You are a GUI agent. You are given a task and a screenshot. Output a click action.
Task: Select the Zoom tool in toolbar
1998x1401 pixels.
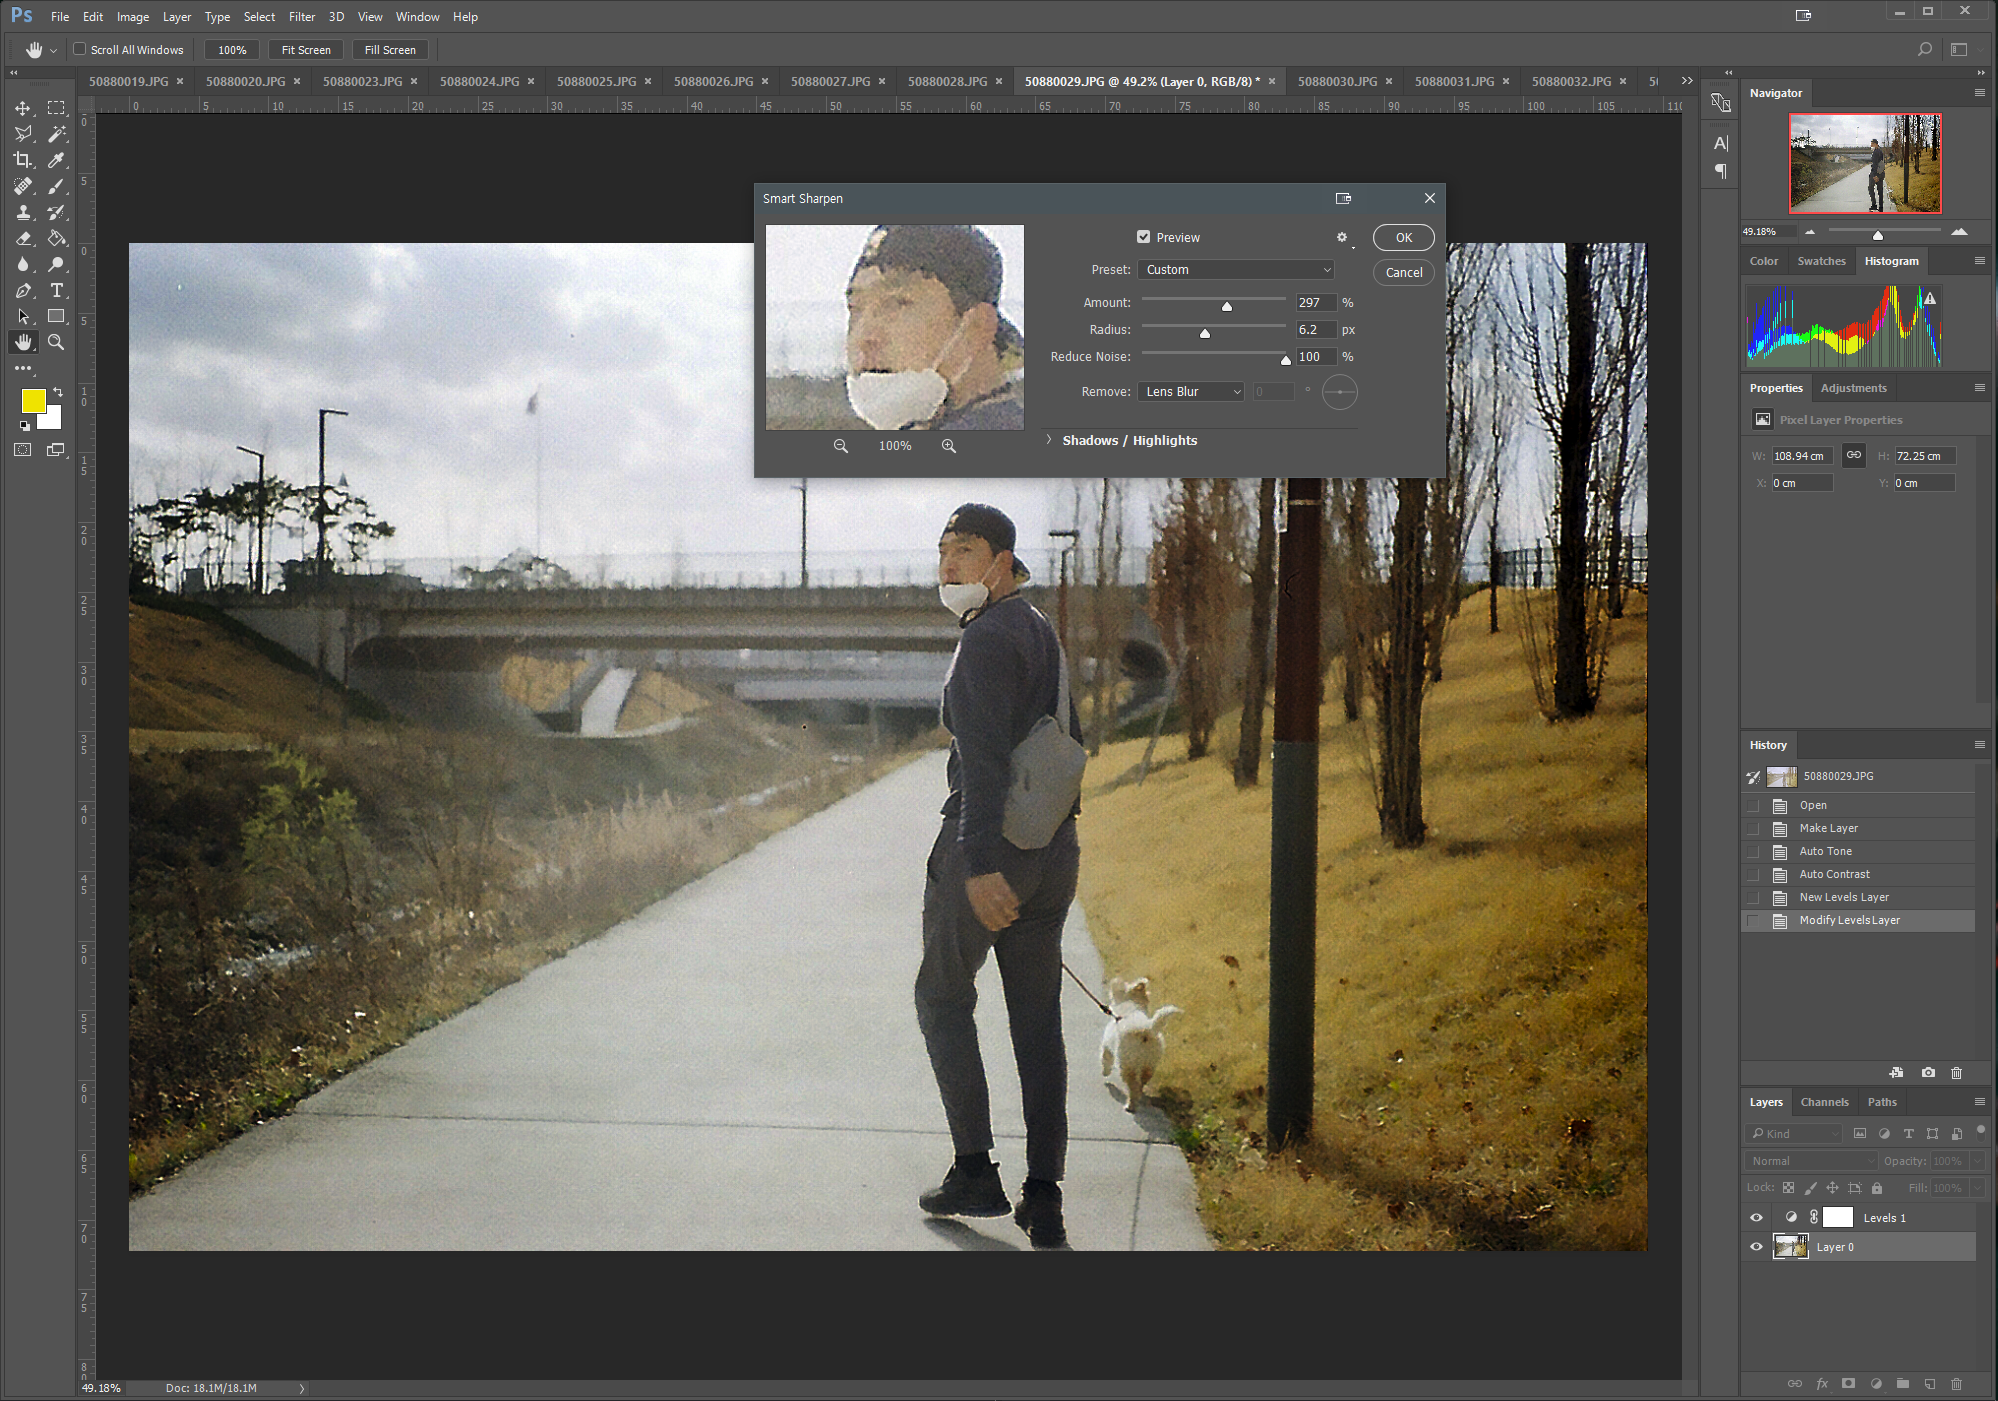click(57, 342)
